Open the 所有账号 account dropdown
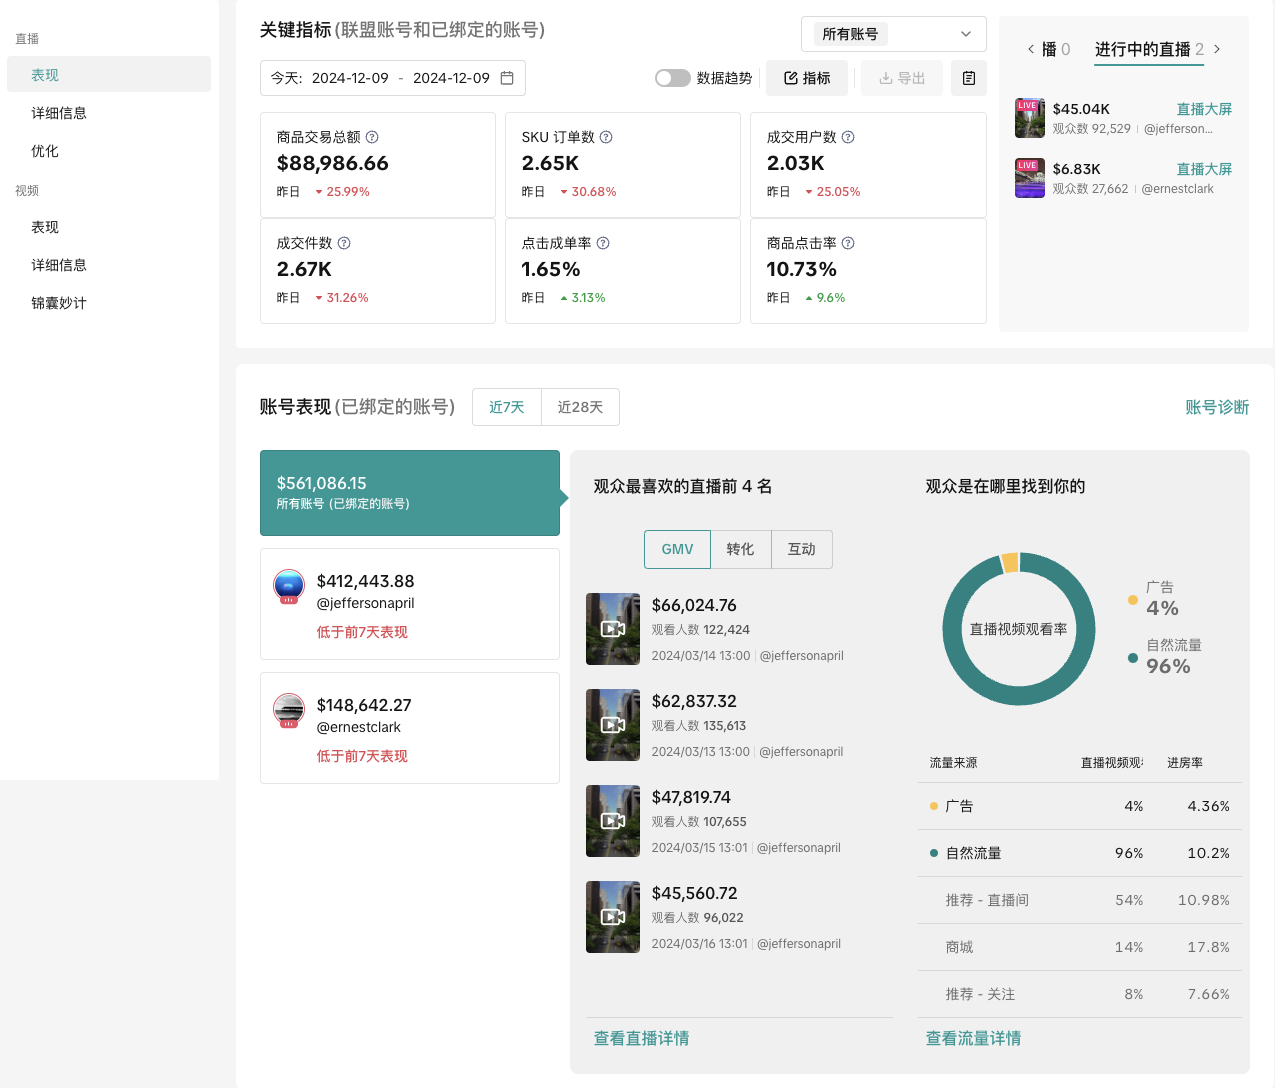The width and height of the screenshot is (1275, 1088). click(893, 34)
